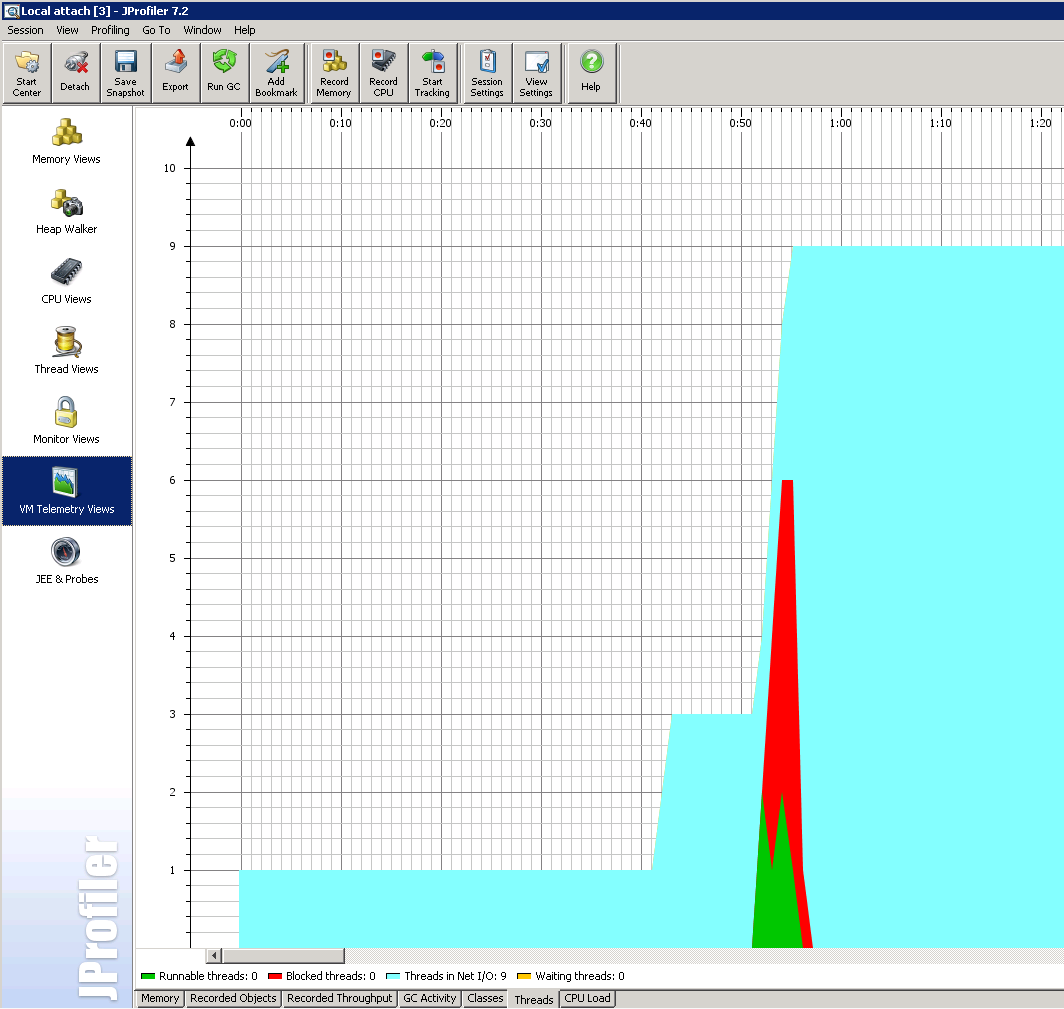Screen dimensions: 1064x1009
Task: Switch to Recorded Objects tab
Action: [233, 998]
